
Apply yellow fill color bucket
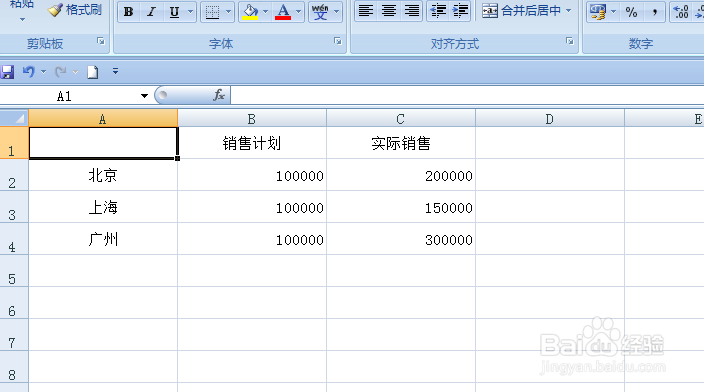(x=250, y=12)
